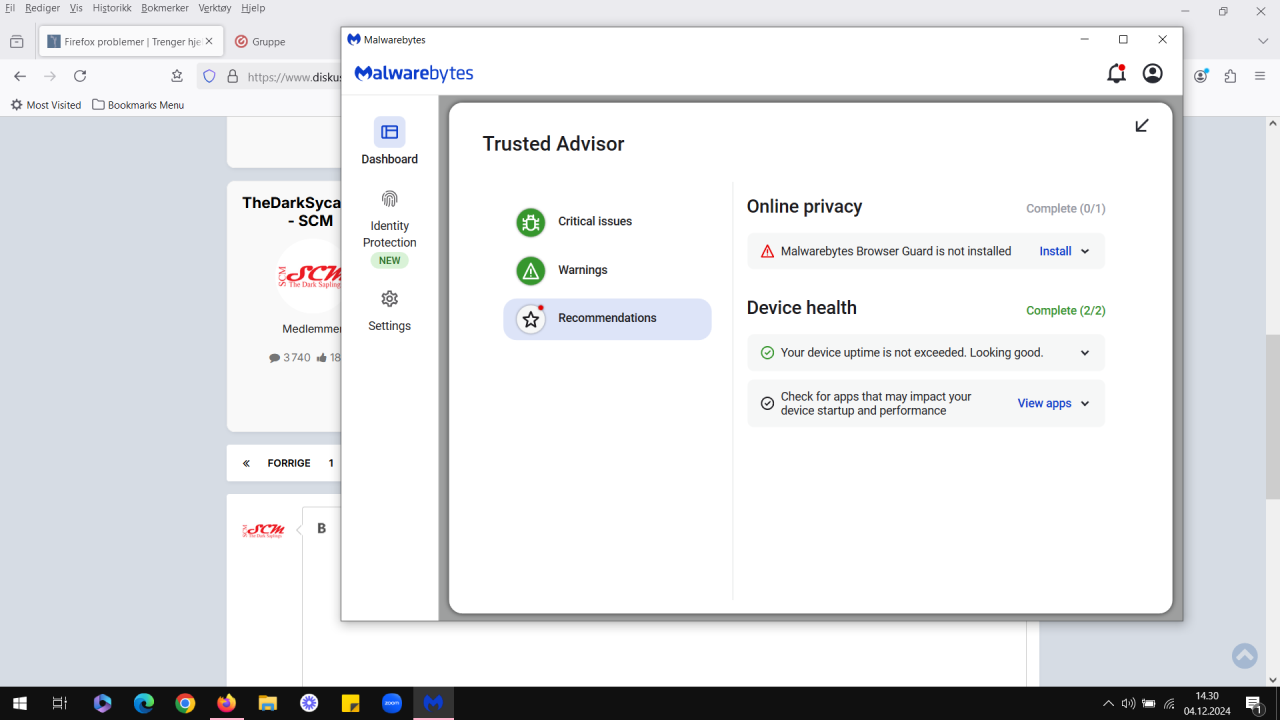Open Identity Protection in the sidebar
Viewport: 1280px width, 720px height.
[x=390, y=228]
